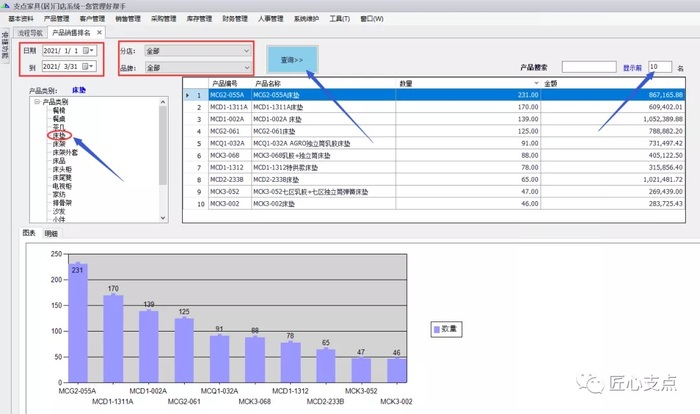Select 茶几 in the category tree
The image size is (700, 414).
point(59,127)
